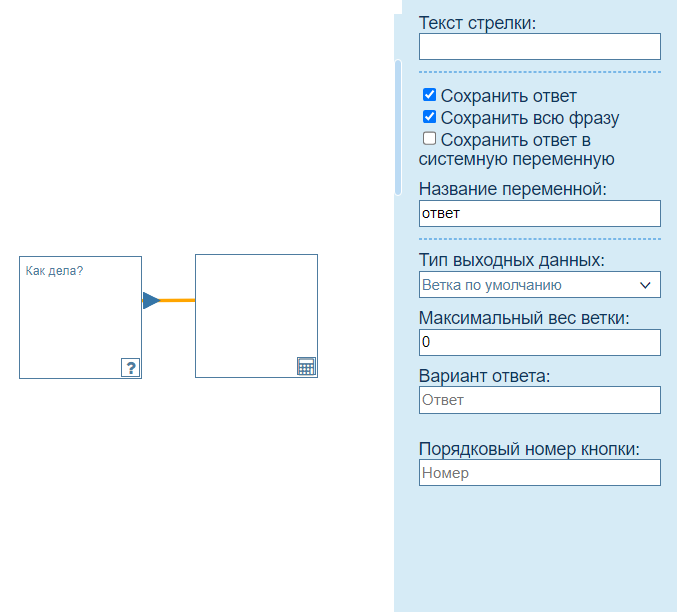The image size is (677, 612).
Task: Click the empty center of the calculator block
Action: tap(256, 310)
